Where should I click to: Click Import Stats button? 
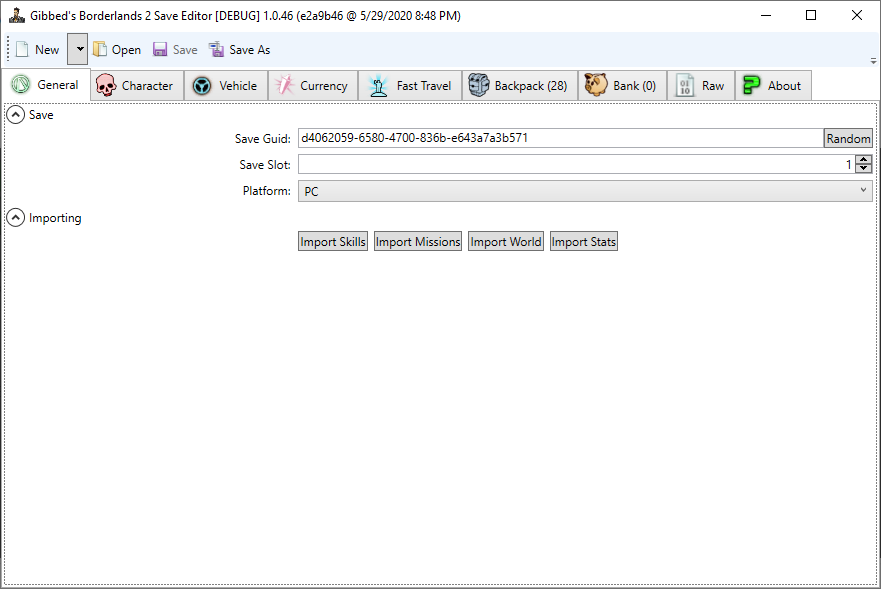tap(584, 242)
